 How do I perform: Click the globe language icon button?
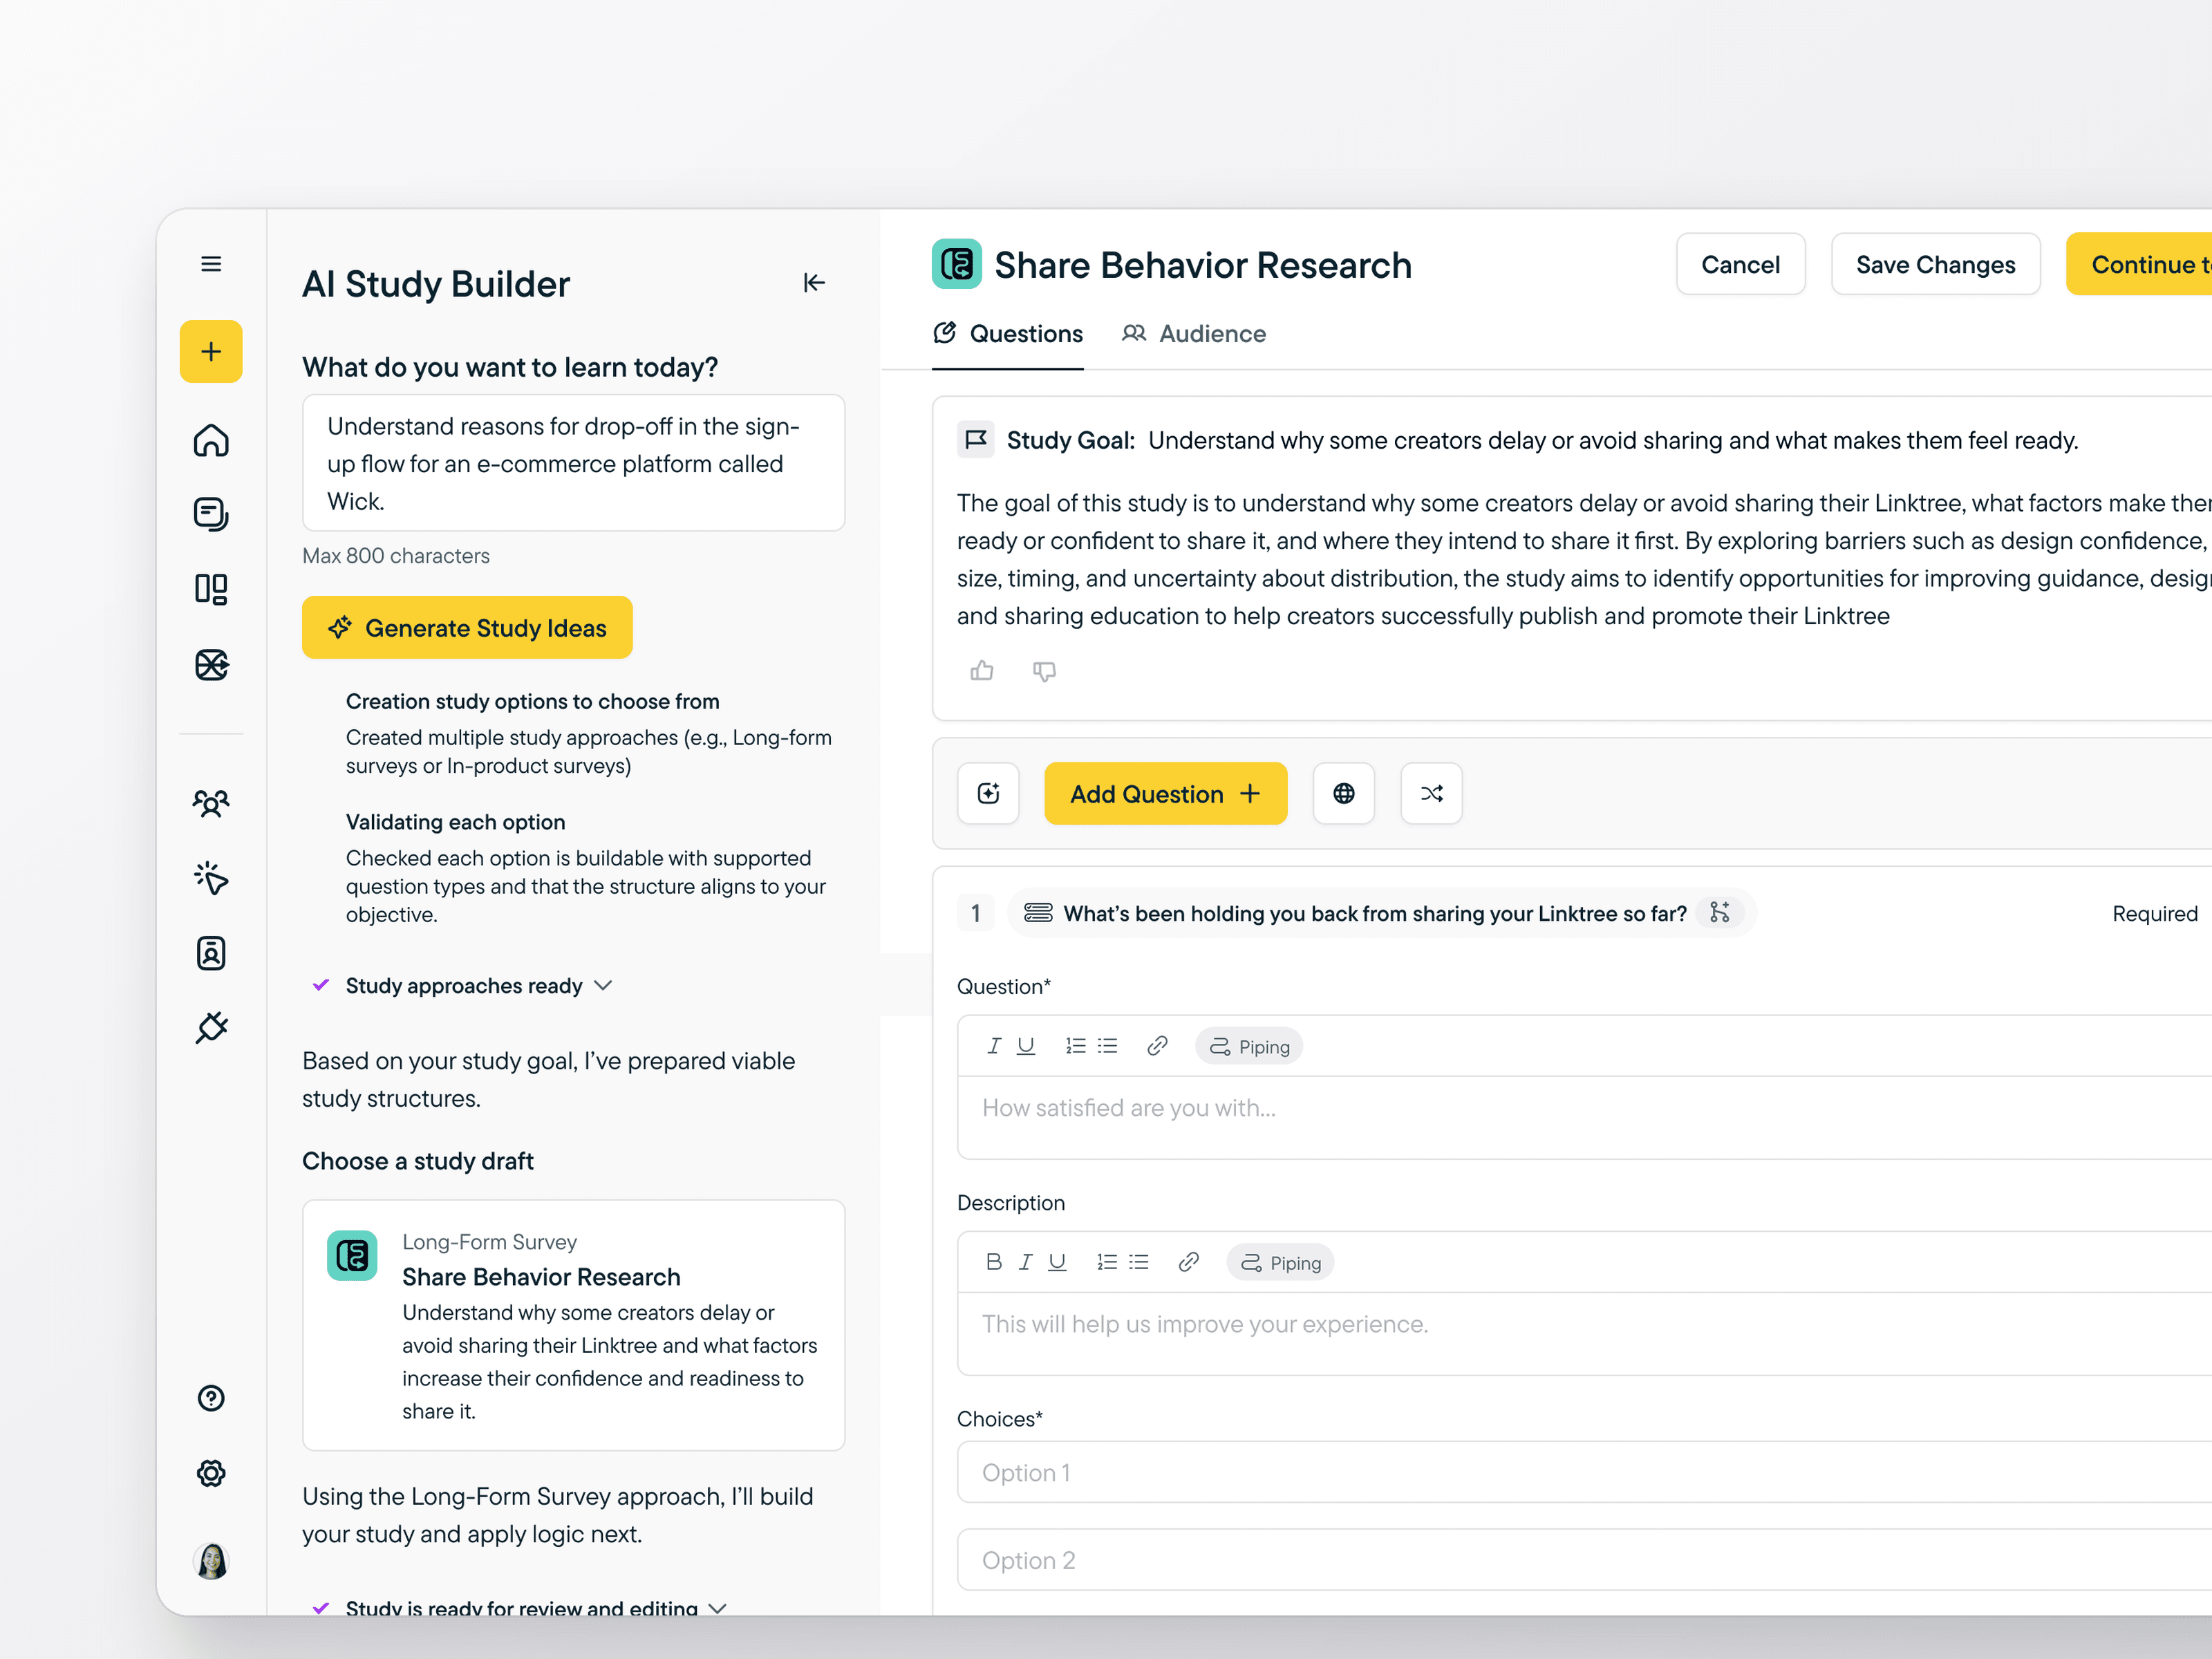point(1344,793)
